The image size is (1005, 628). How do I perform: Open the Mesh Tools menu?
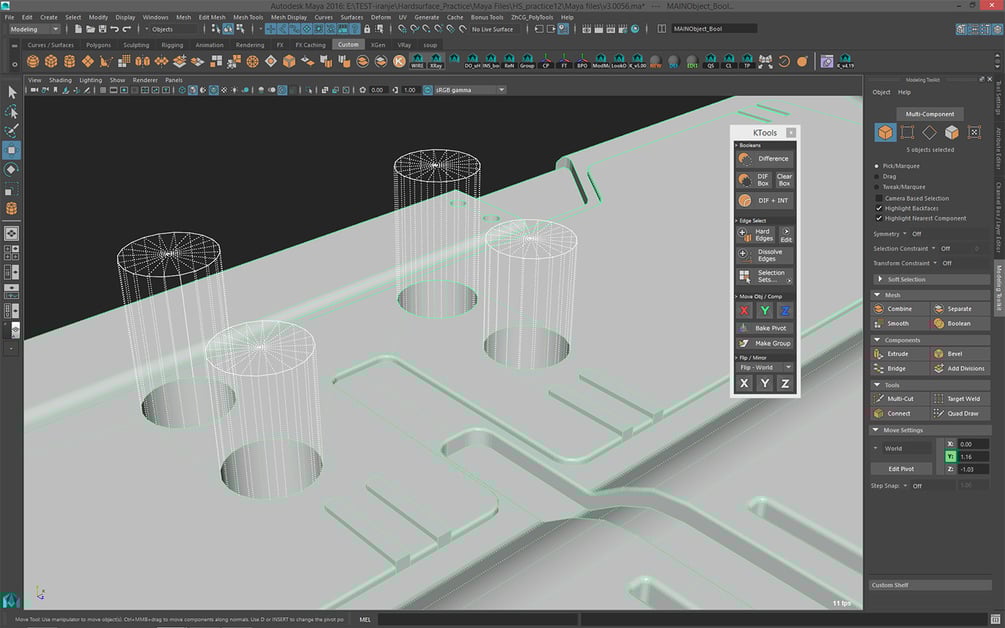click(x=248, y=17)
